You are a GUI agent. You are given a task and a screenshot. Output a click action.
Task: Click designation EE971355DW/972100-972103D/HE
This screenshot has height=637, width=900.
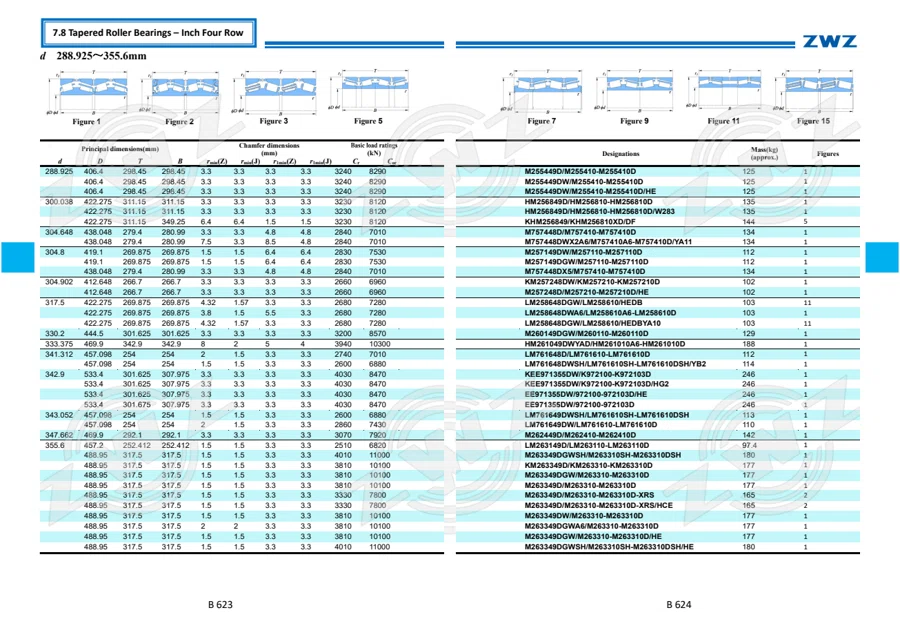(586, 395)
